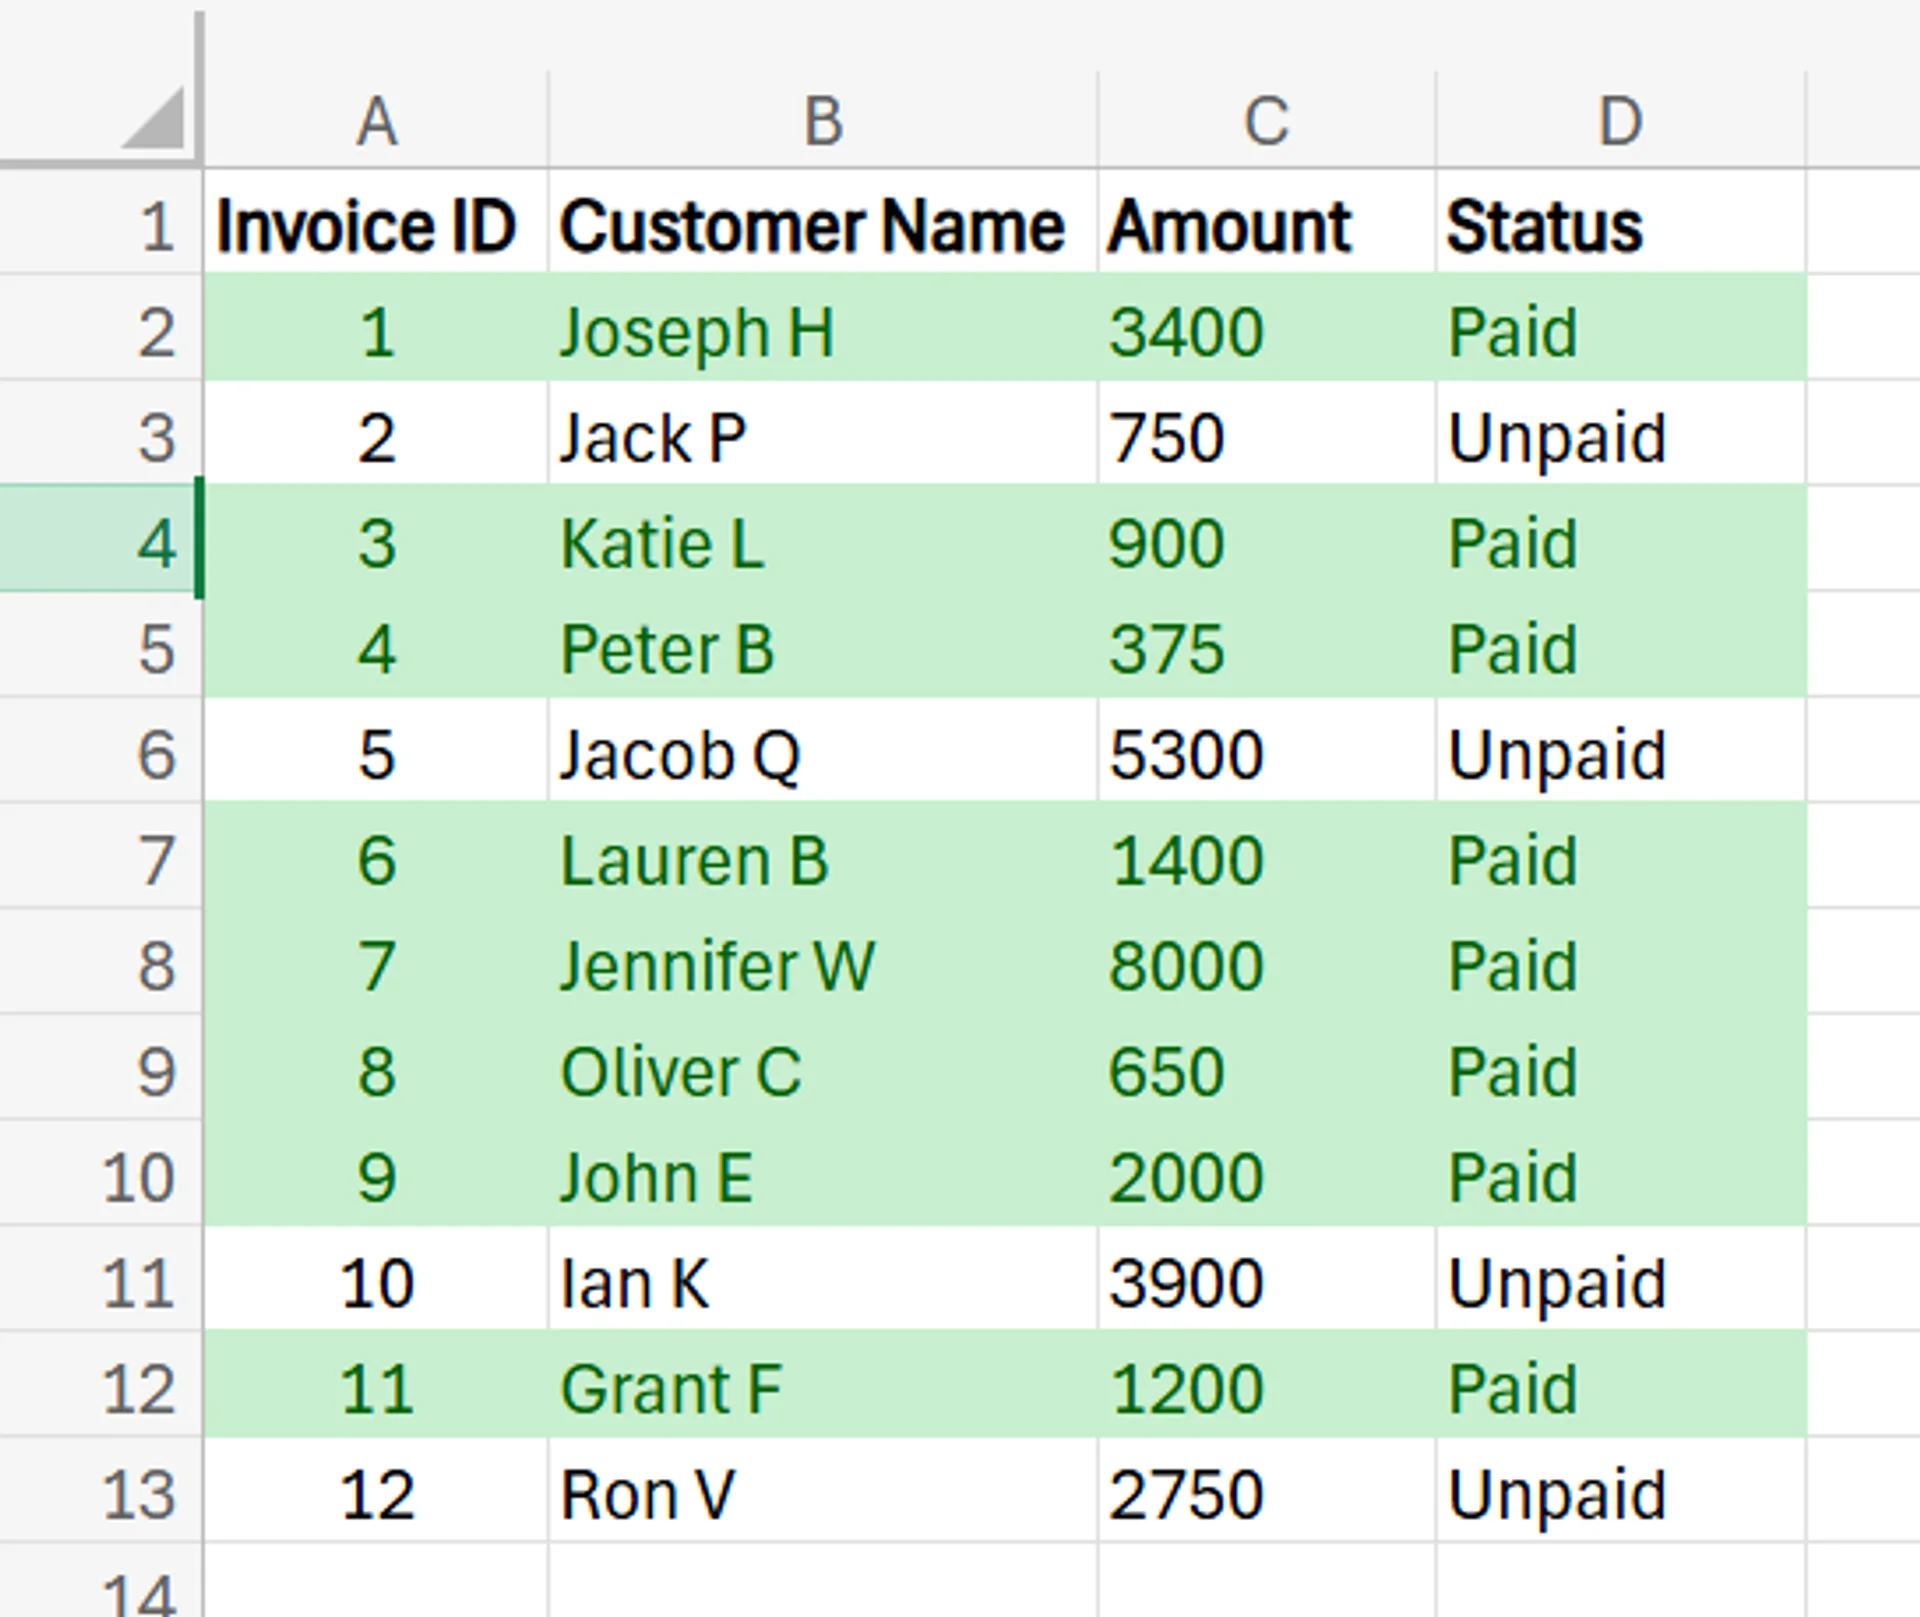Image resolution: width=1920 pixels, height=1617 pixels.
Task: Select Grant F's Paid status cell
Action: pos(1621,1385)
